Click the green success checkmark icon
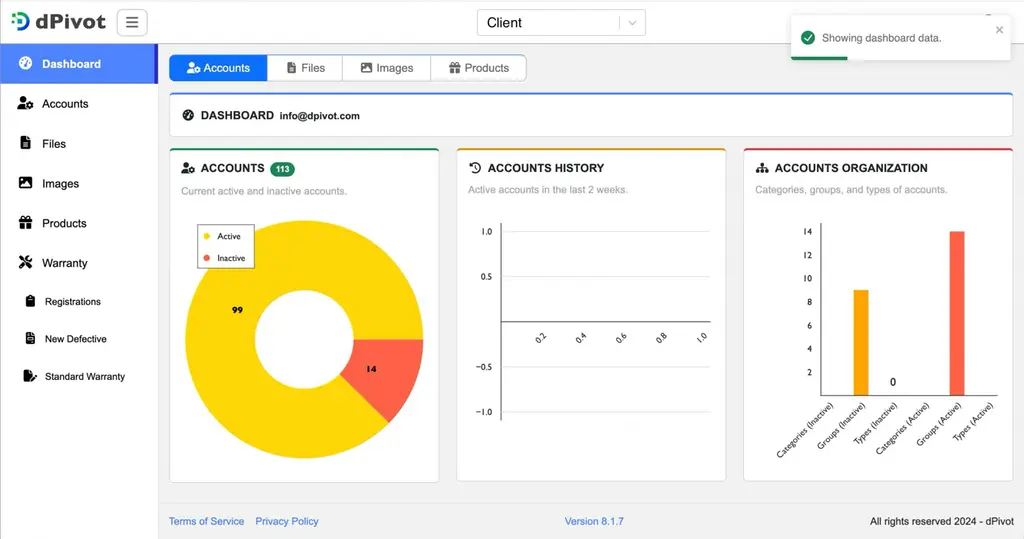The image size is (1024, 539). coord(808,38)
